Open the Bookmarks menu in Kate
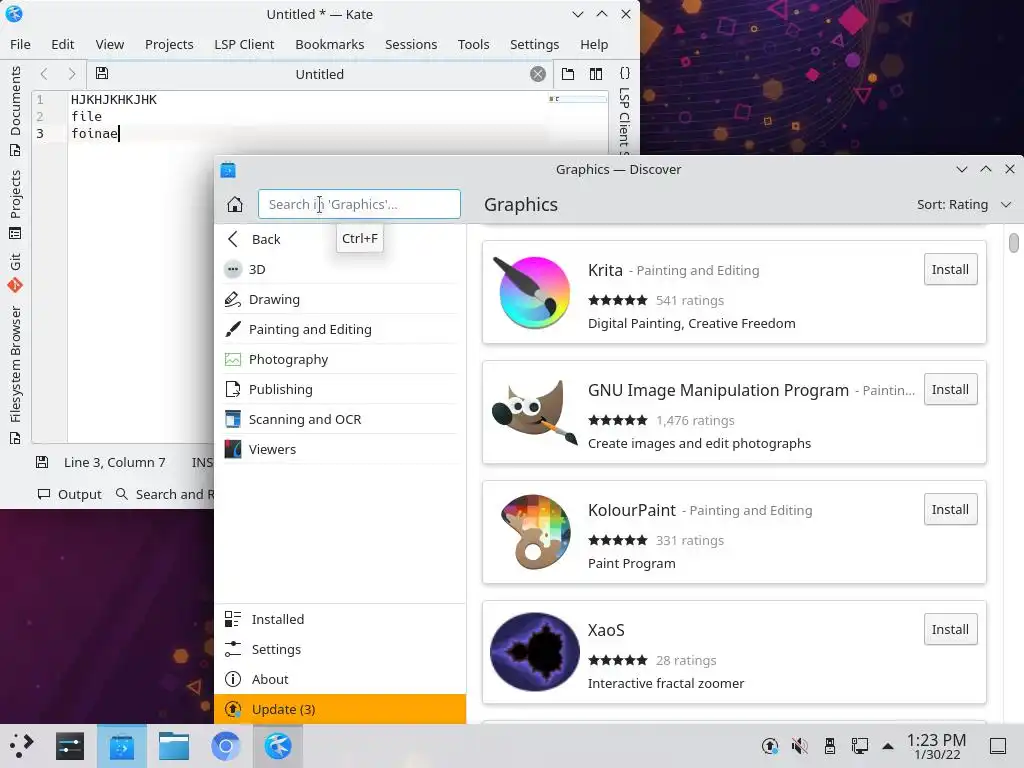 coord(330,44)
